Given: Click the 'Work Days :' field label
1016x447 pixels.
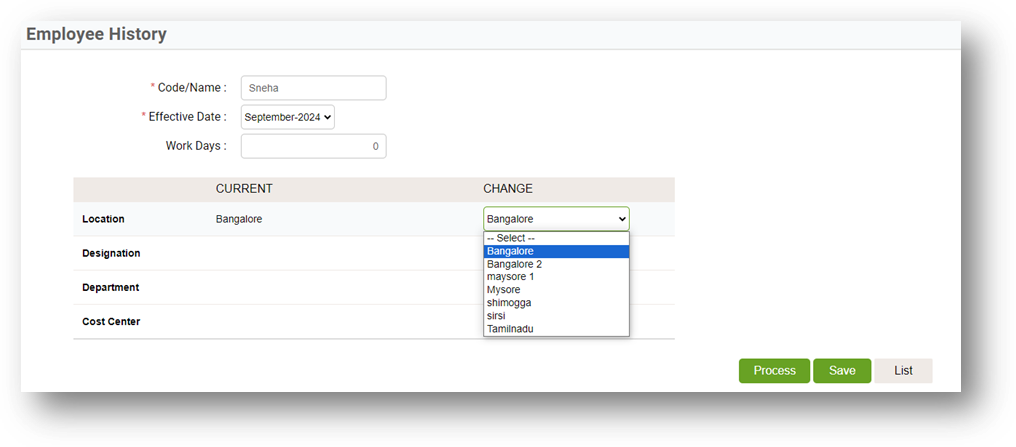Looking at the screenshot, I should point(196,146).
